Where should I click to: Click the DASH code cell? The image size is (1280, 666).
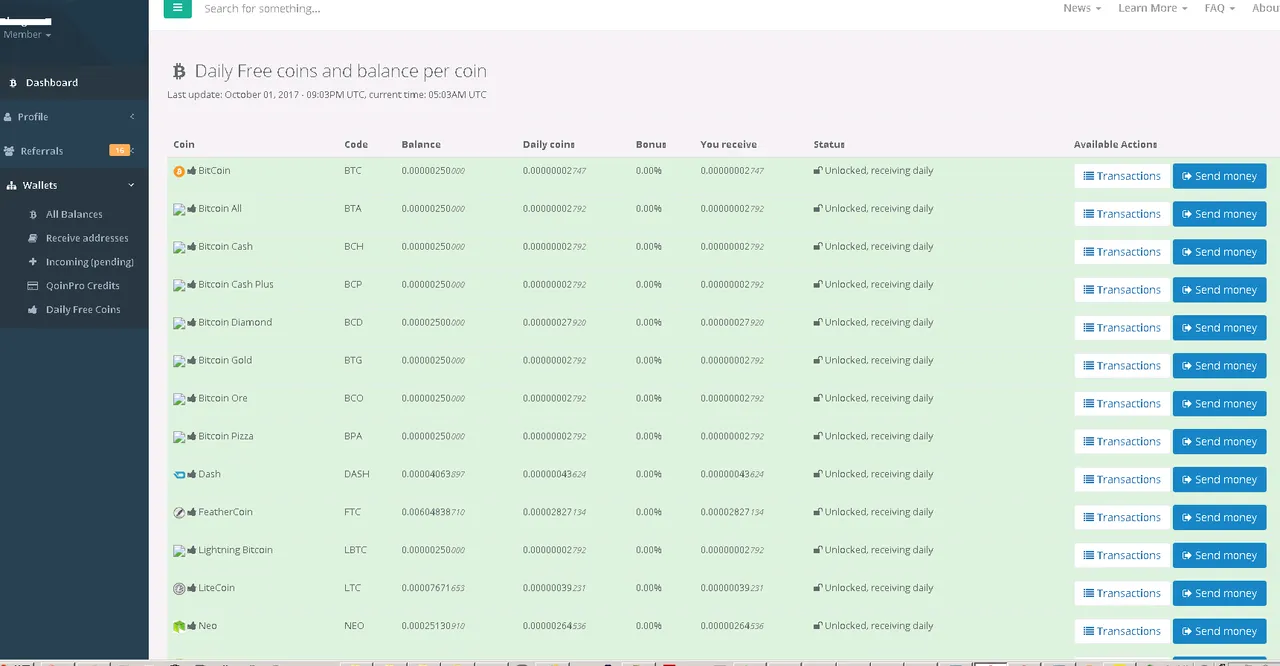point(357,475)
